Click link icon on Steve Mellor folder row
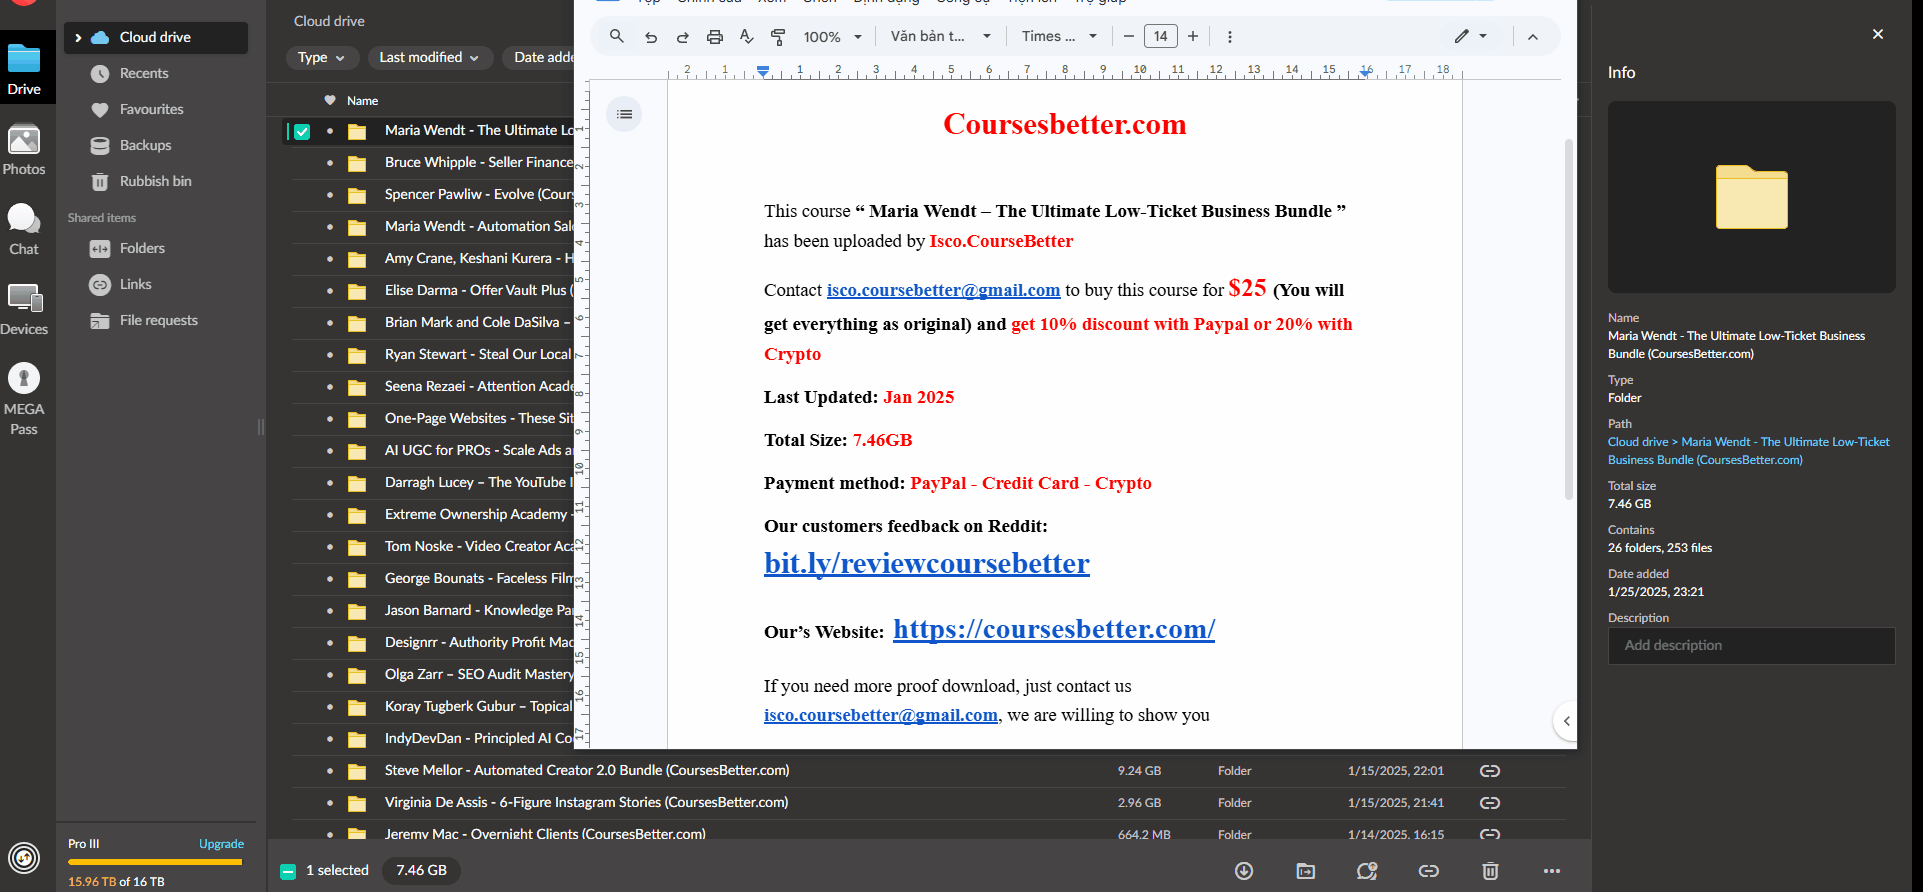This screenshot has height=892, width=1923. pyautogui.click(x=1489, y=771)
